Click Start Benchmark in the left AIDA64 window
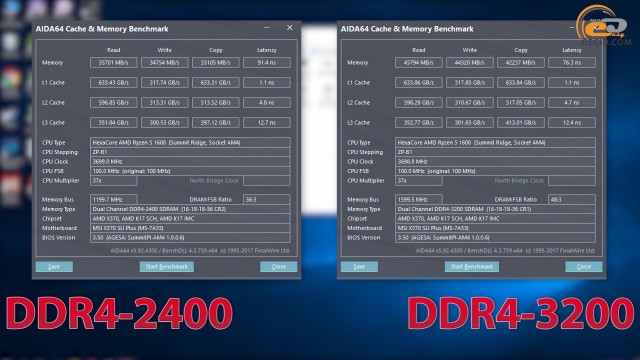The height and width of the screenshot is (360, 640). (x=167, y=267)
